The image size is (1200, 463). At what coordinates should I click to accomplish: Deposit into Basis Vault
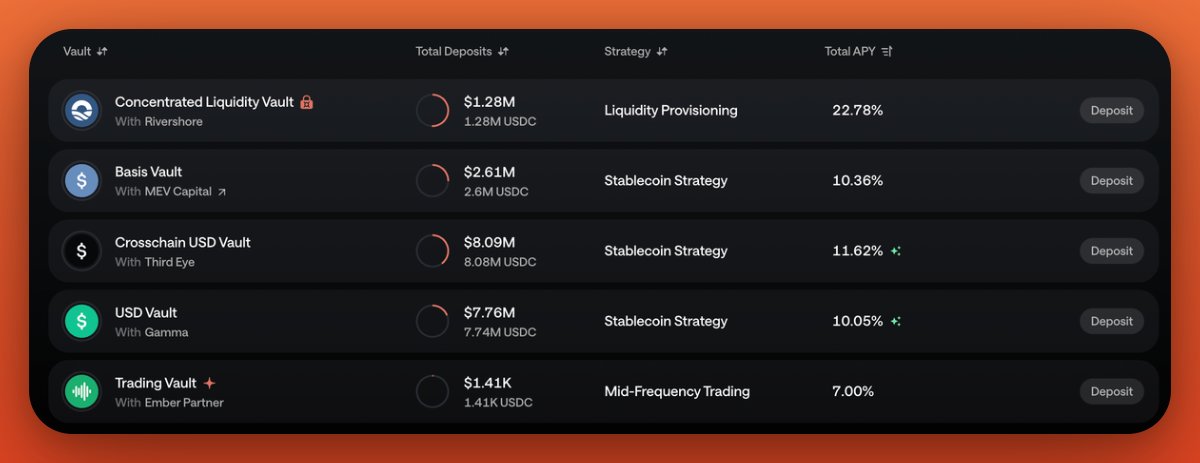tap(1111, 181)
